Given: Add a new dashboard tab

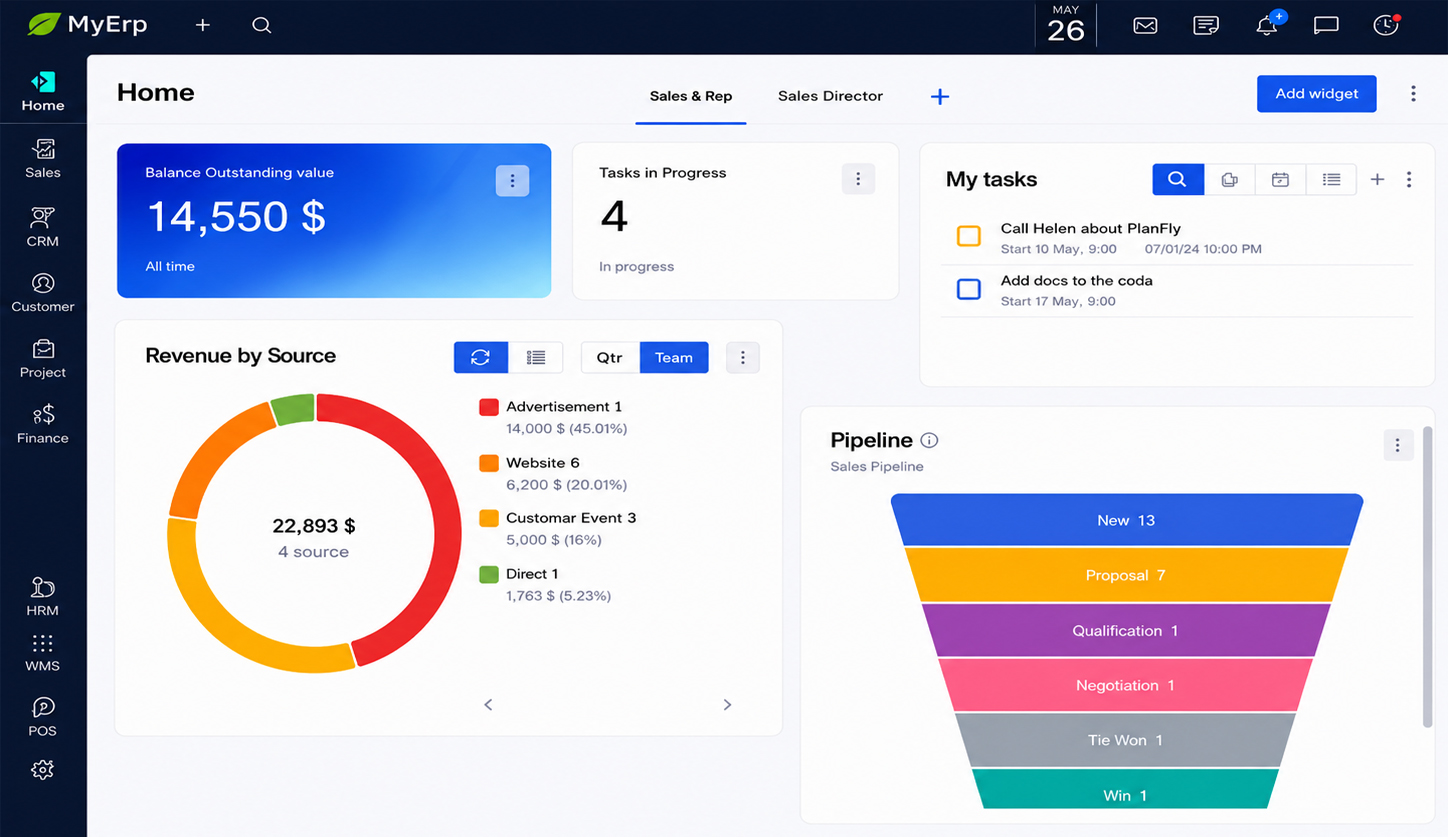Looking at the screenshot, I should pos(940,96).
